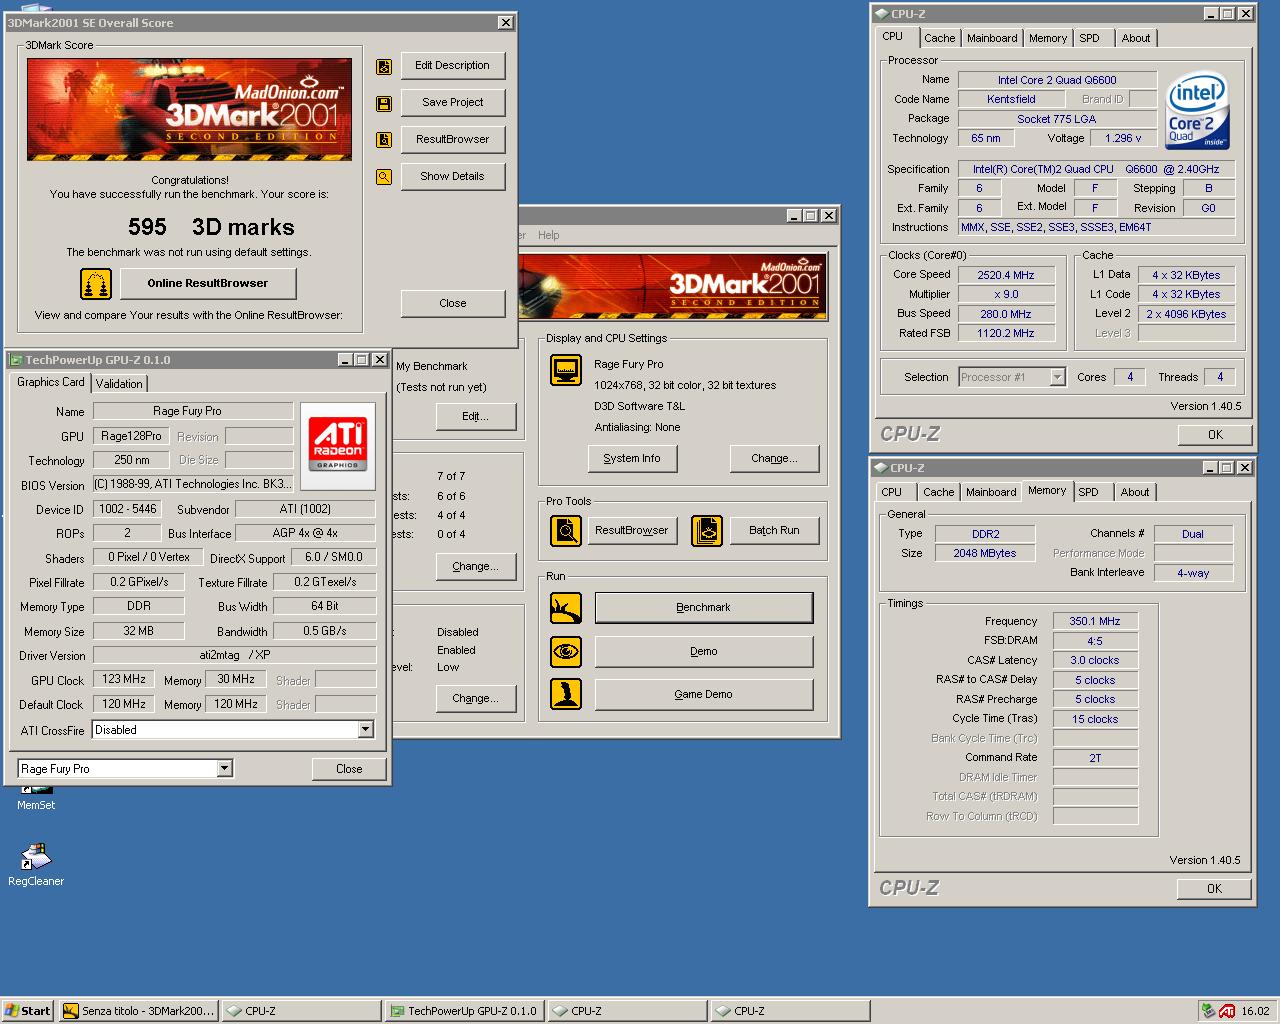Click the Frequency value 350.1 MHz
The image size is (1280, 1024).
[x=1095, y=621]
